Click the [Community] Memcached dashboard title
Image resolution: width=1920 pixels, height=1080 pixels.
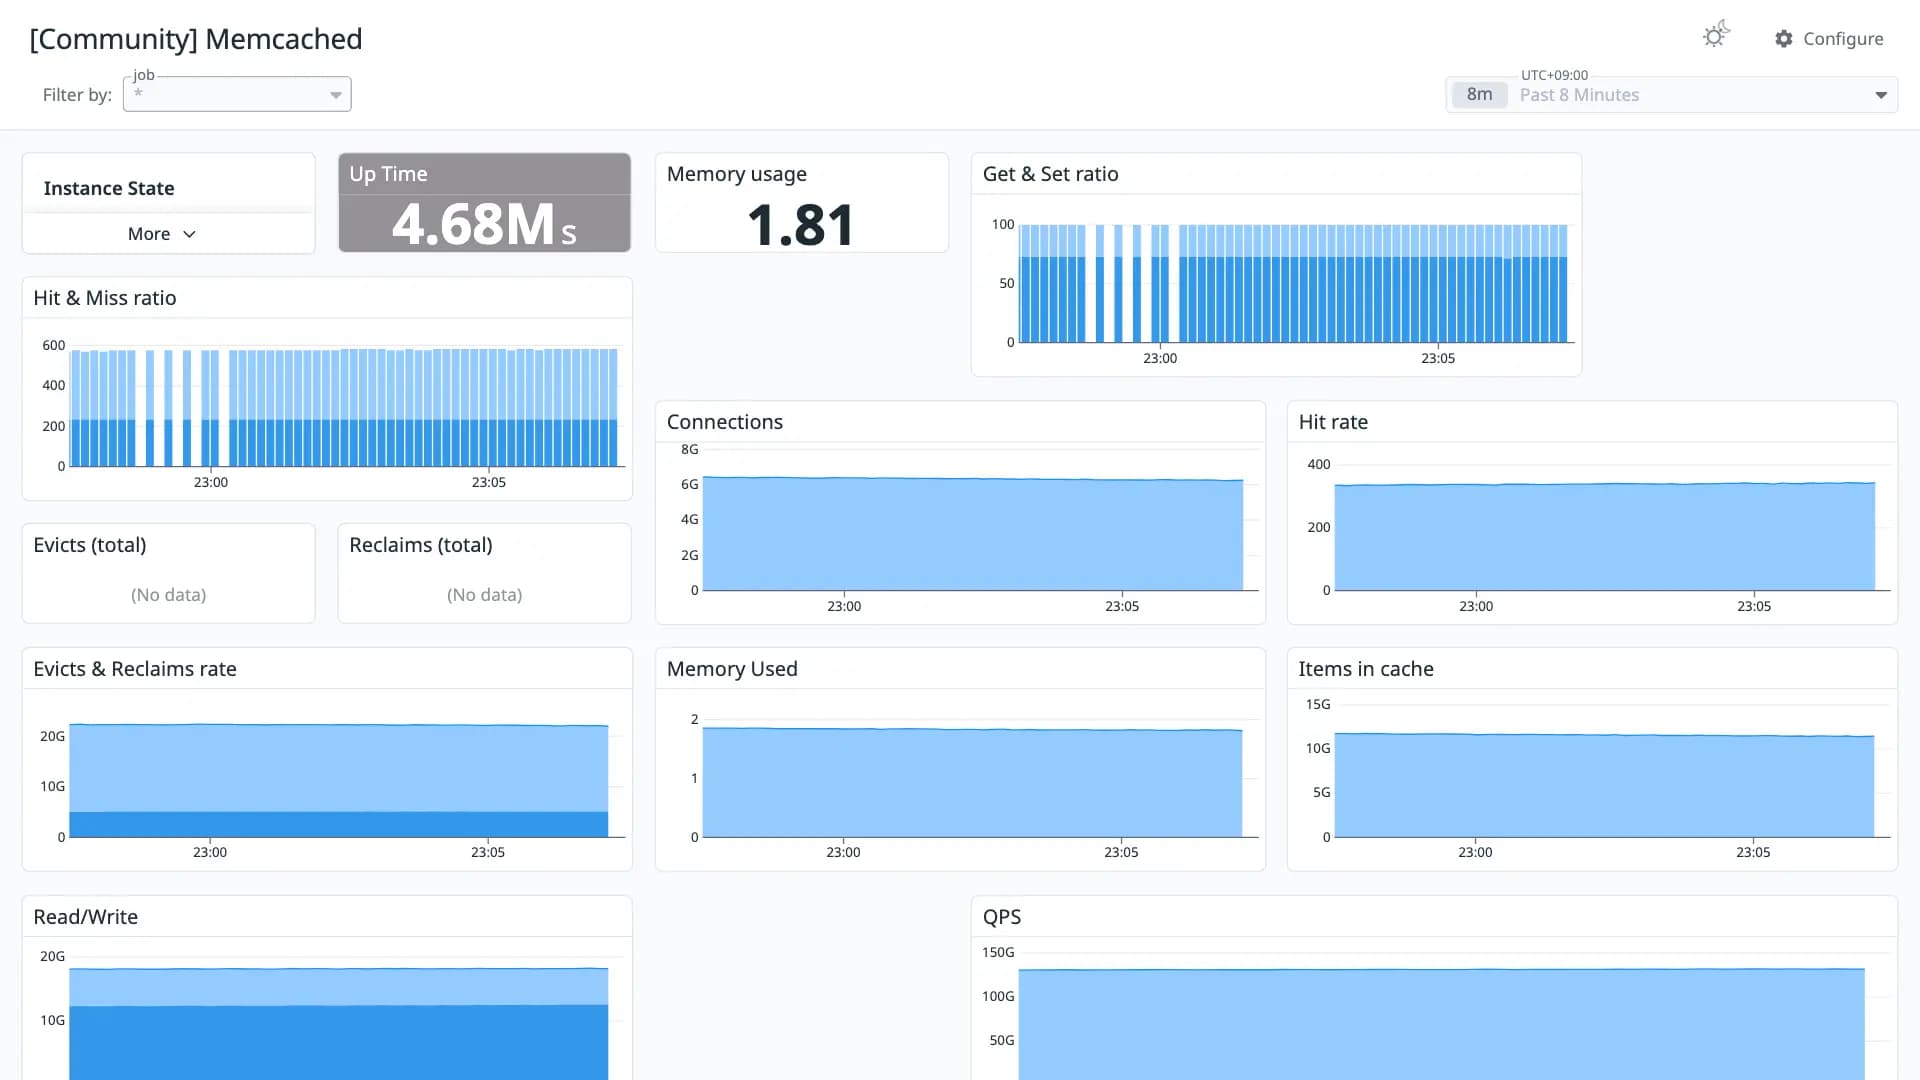click(x=196, y=39)
